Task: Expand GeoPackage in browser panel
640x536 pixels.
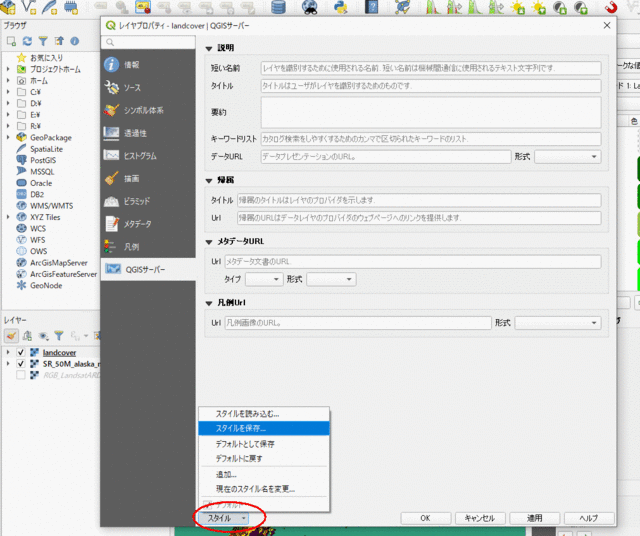Action: click(8, 138)
